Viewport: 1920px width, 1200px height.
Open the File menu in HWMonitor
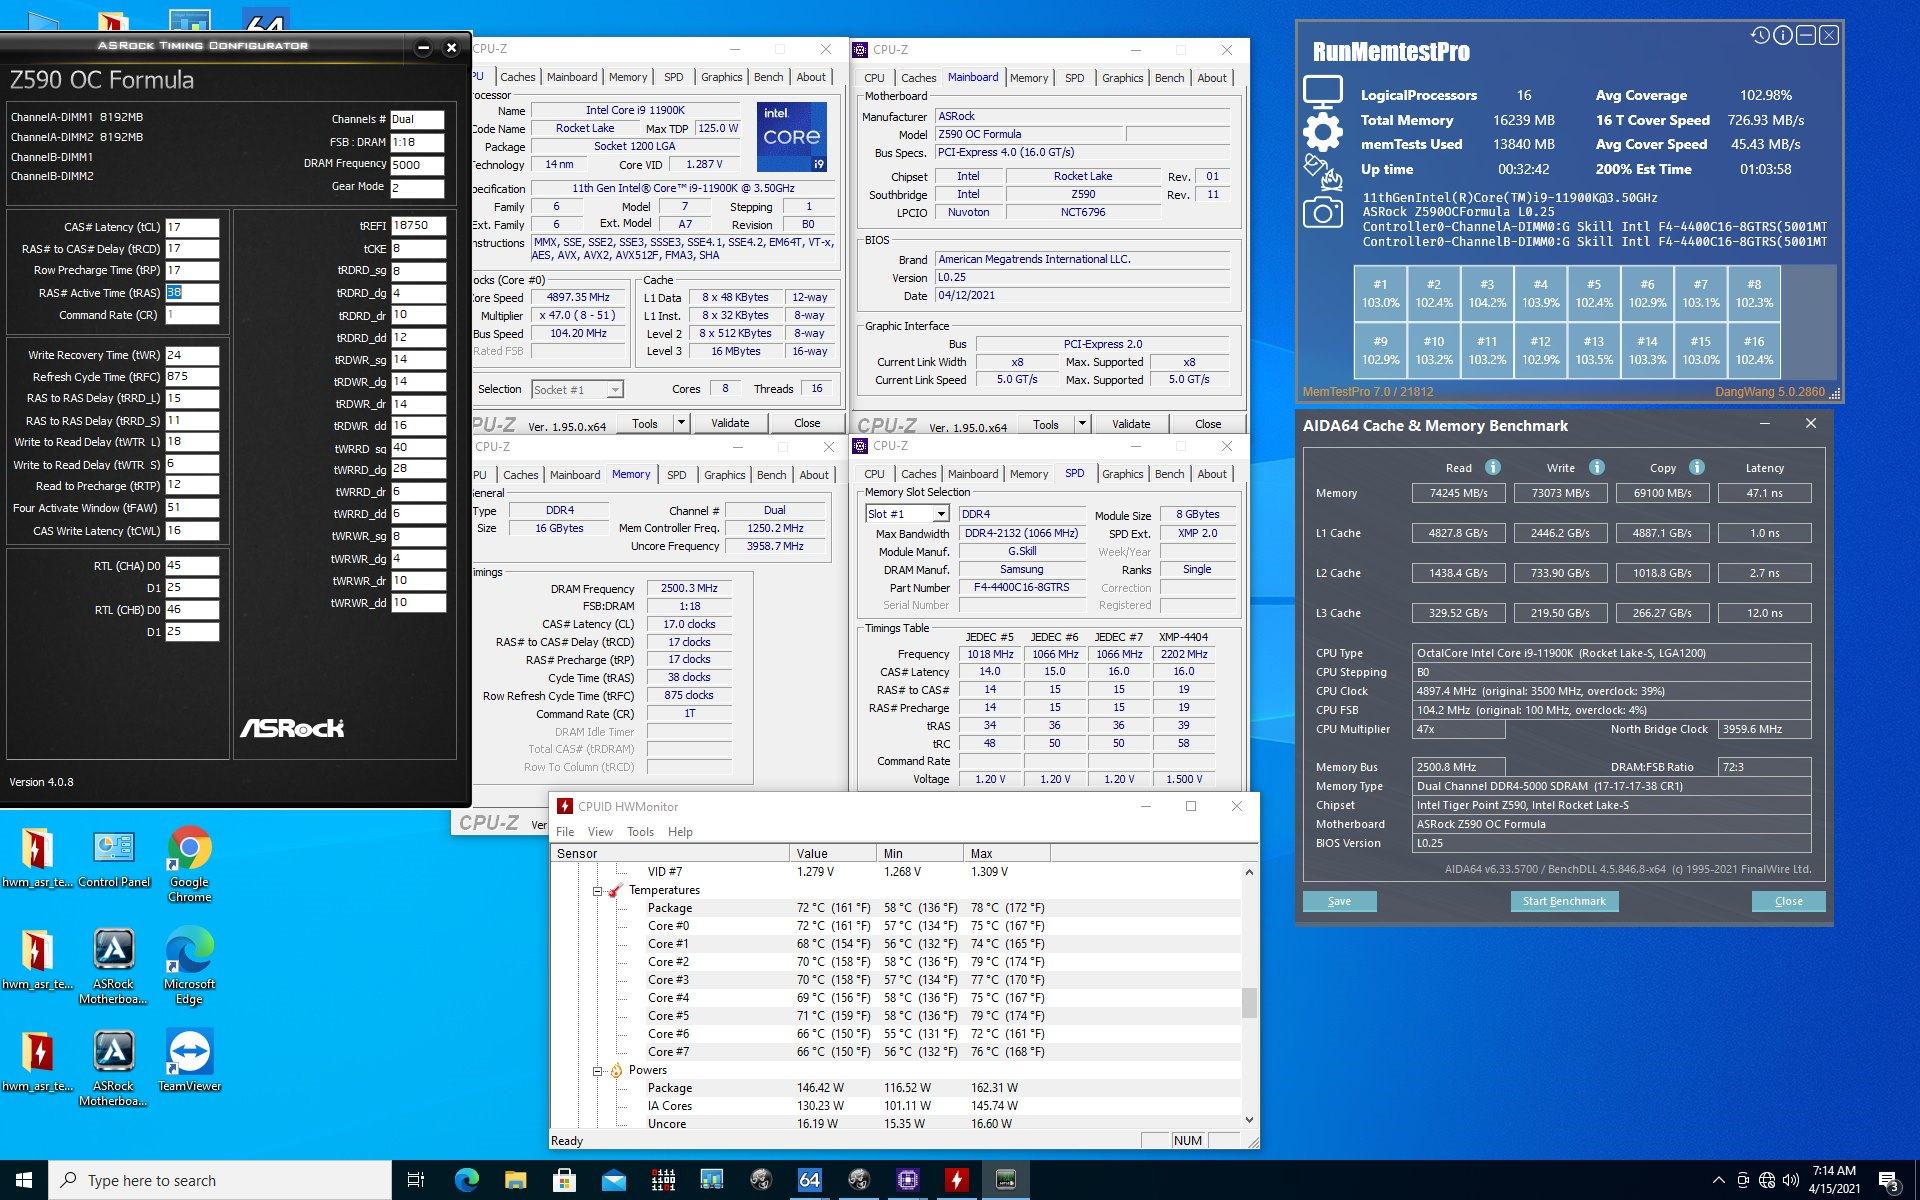[565, 832]
